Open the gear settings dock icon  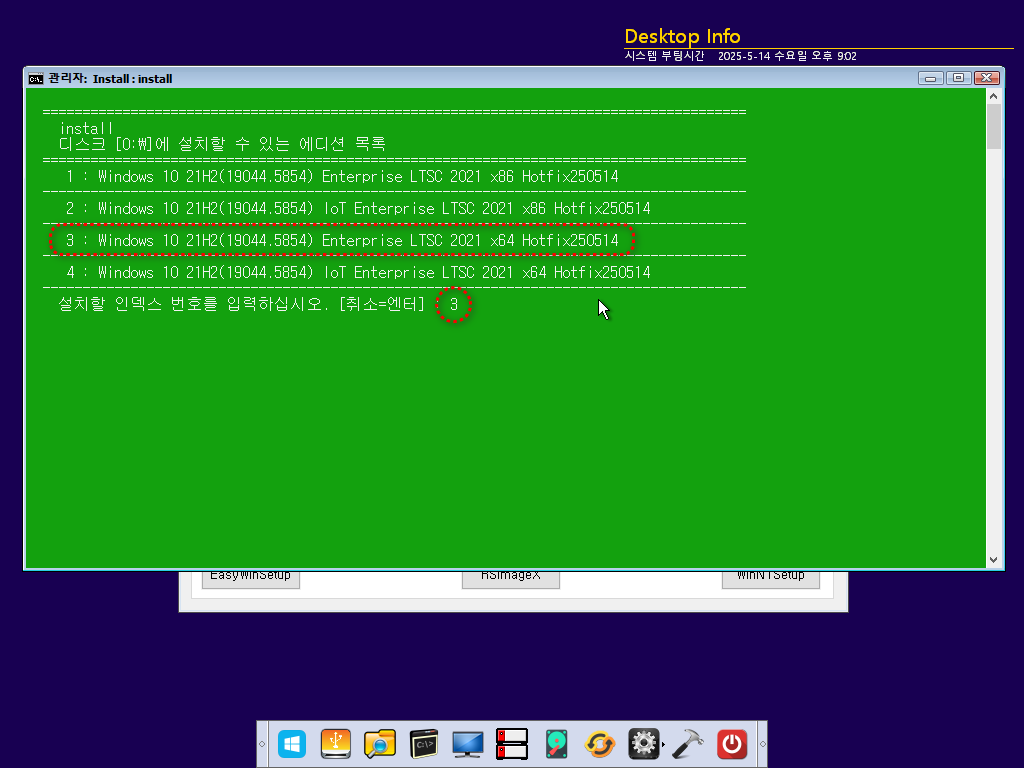(644, 744)
